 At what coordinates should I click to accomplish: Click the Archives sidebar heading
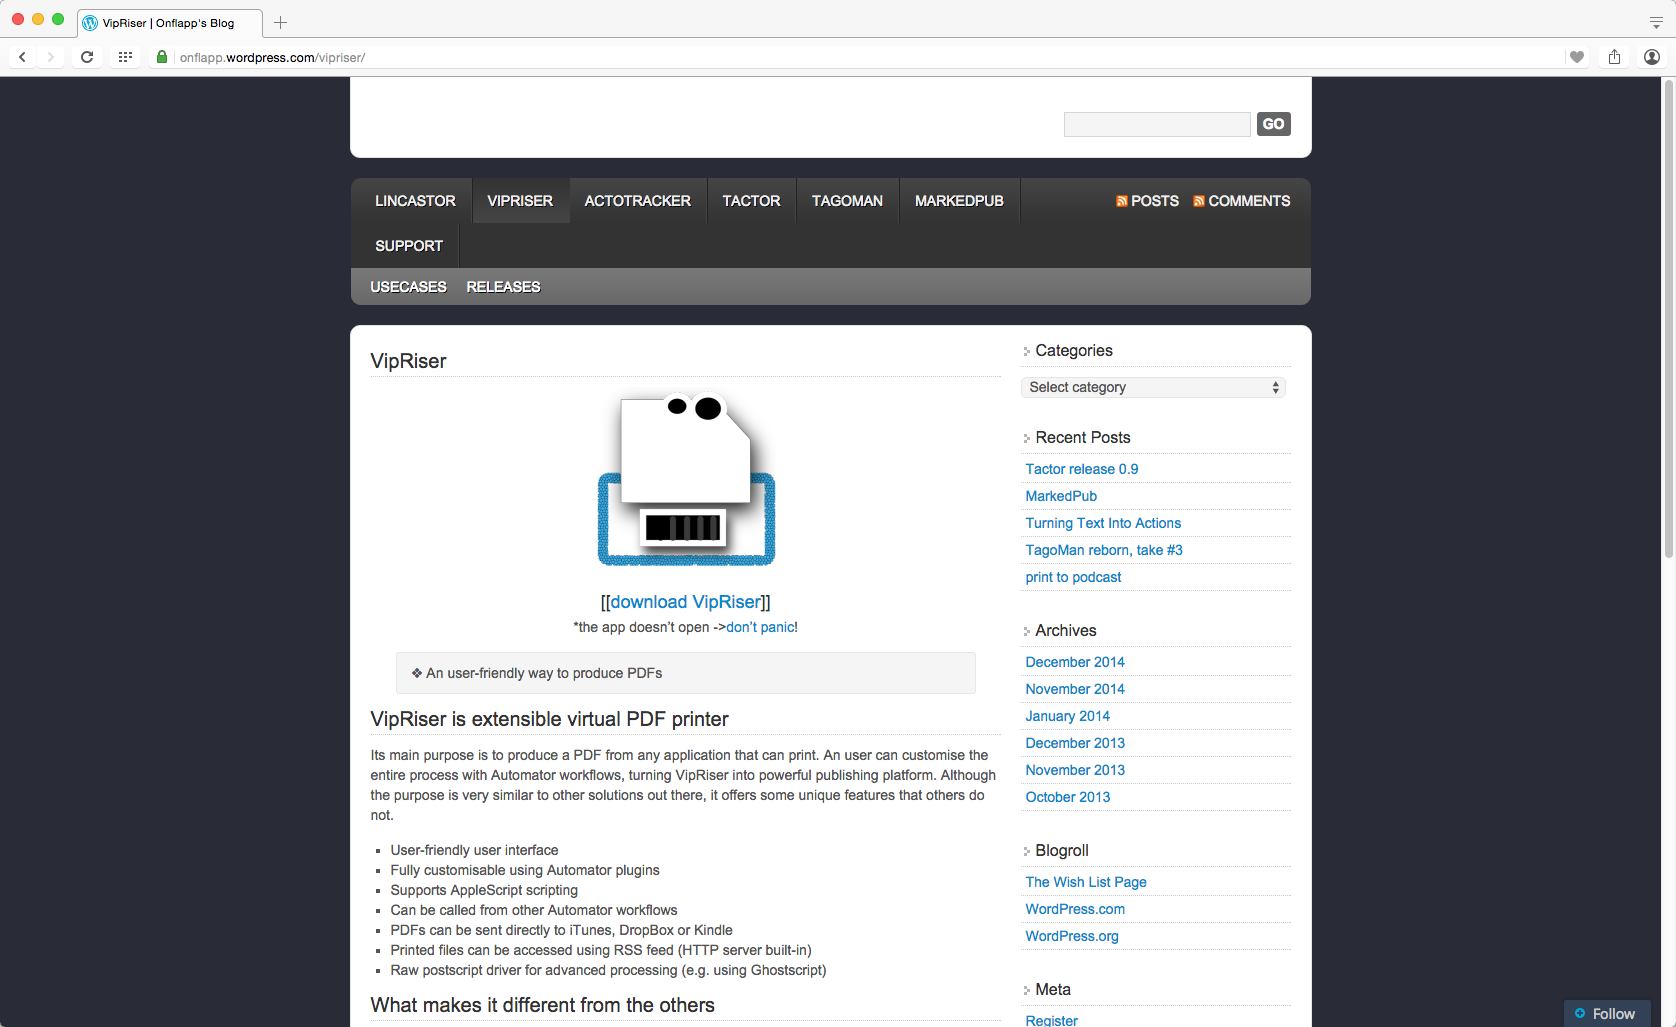click(x=1066, y=630)
